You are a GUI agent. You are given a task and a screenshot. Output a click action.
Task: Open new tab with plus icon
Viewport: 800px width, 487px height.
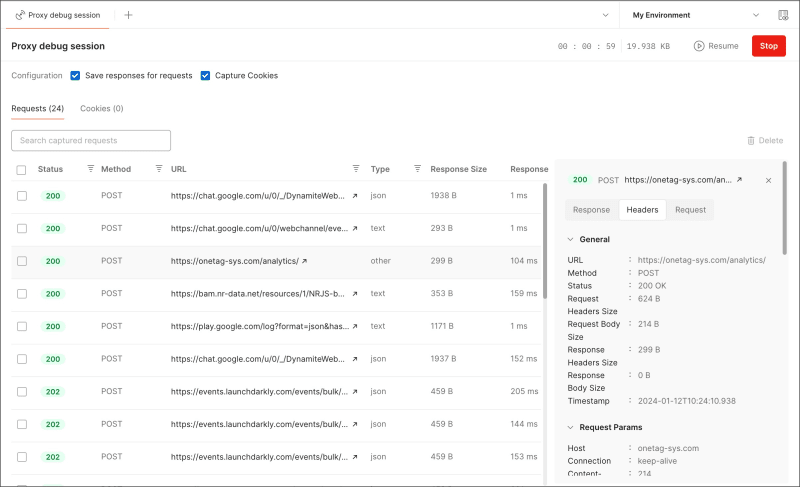click(x=129, y=15)
